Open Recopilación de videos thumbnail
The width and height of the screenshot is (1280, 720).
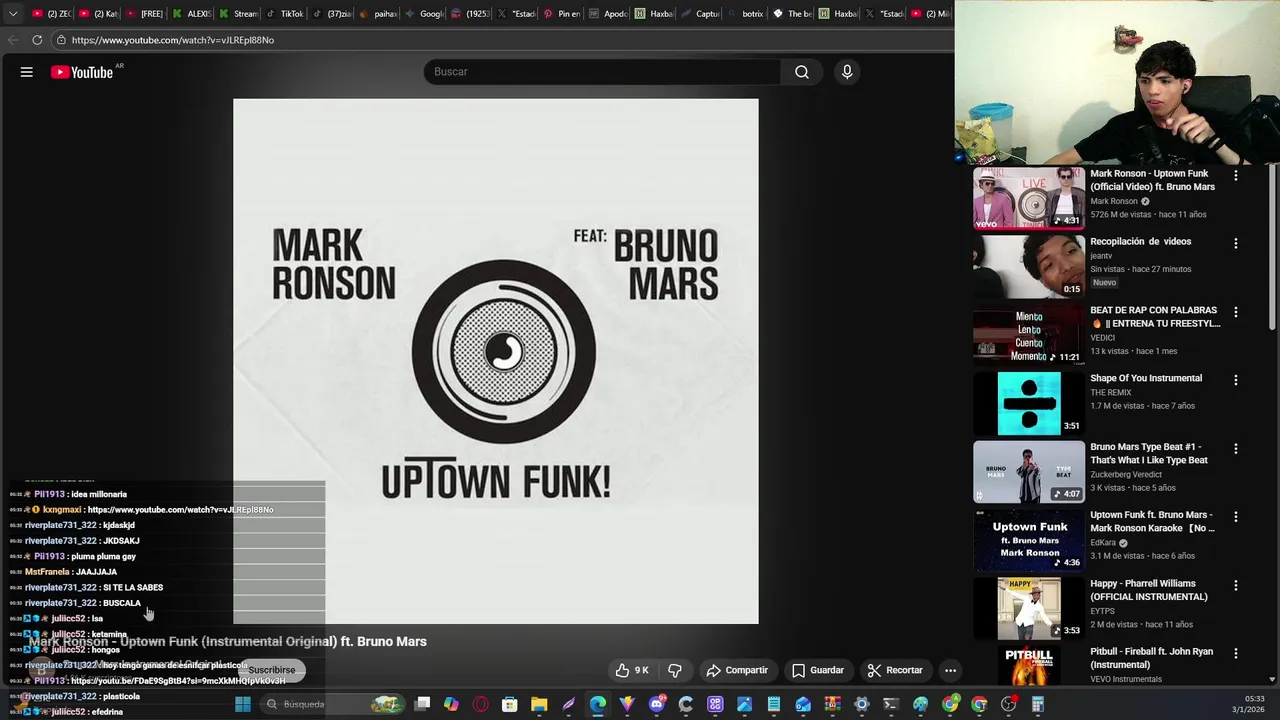tap(1029, 267)
